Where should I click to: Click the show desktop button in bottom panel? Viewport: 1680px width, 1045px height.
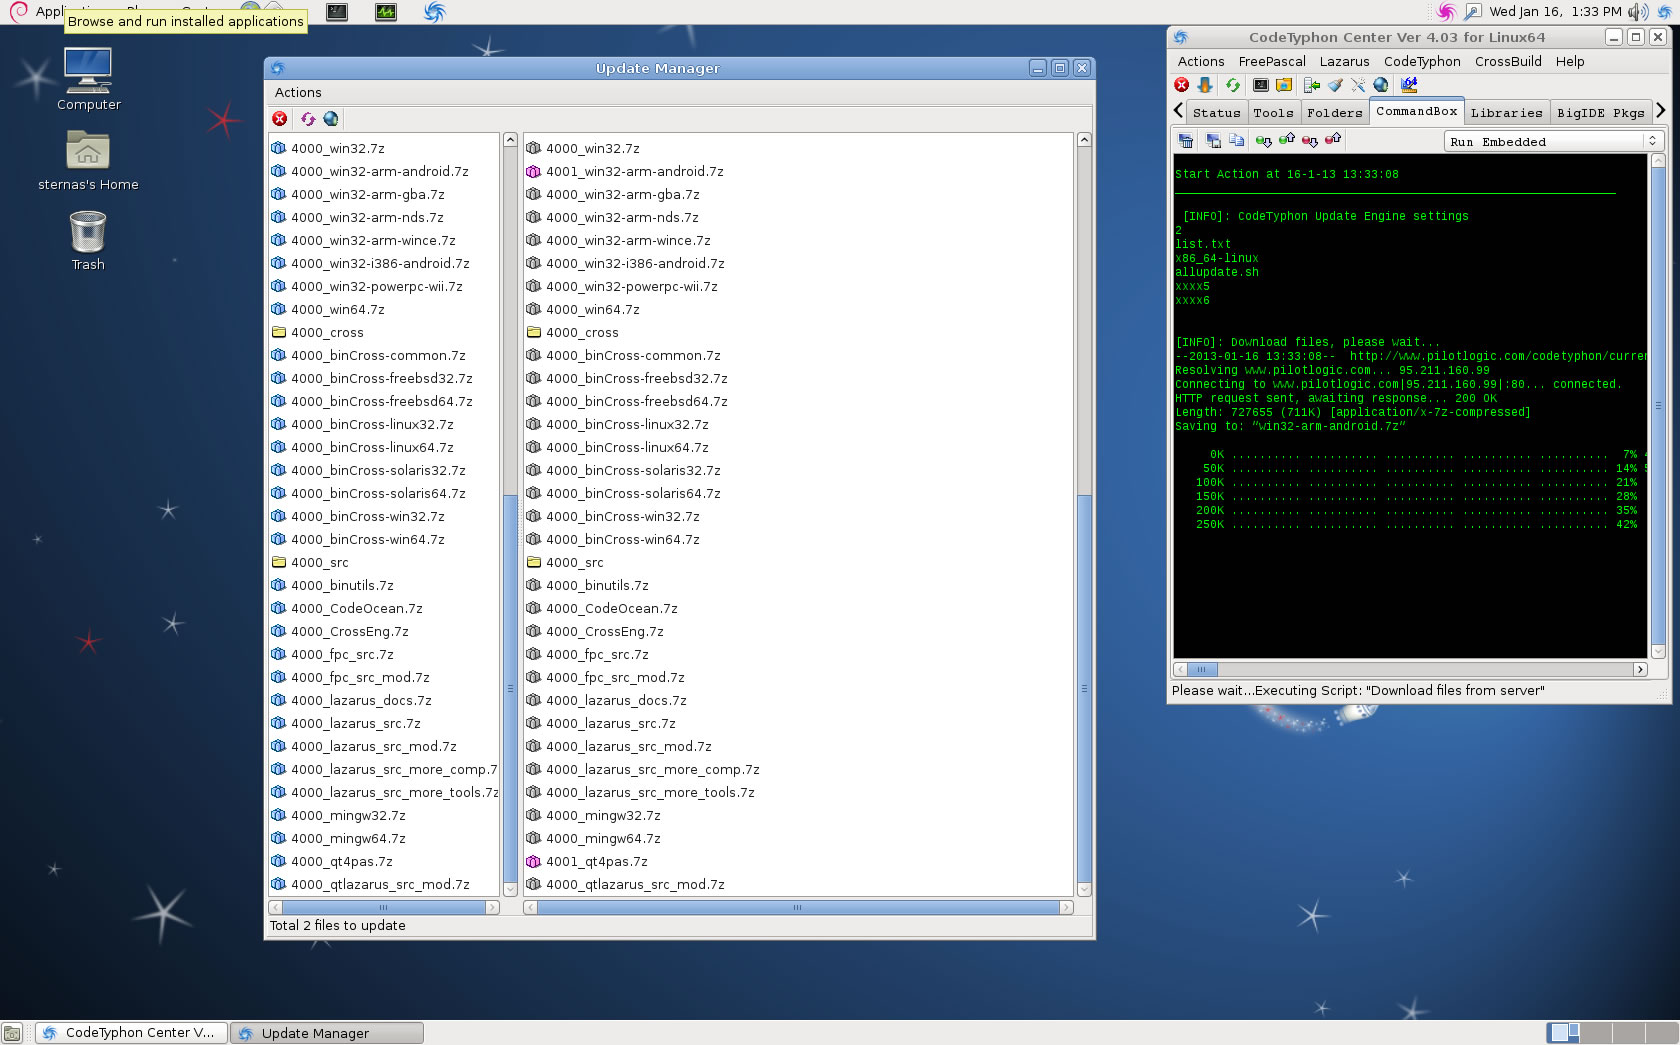click(12, 1033)
